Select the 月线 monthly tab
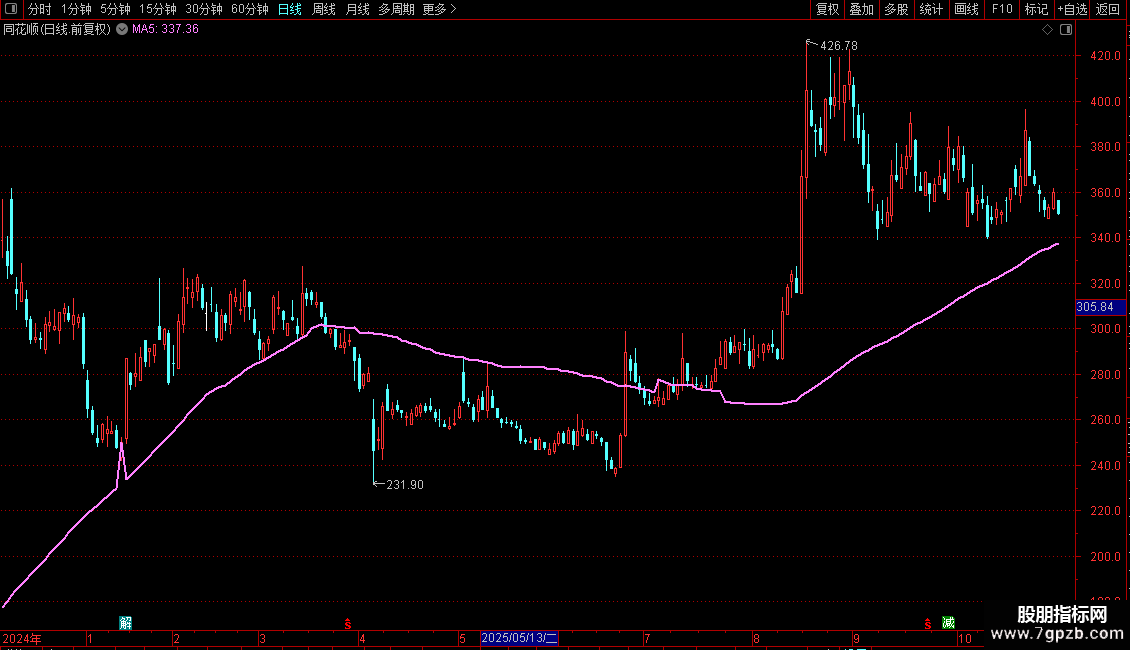 point(357,9)
